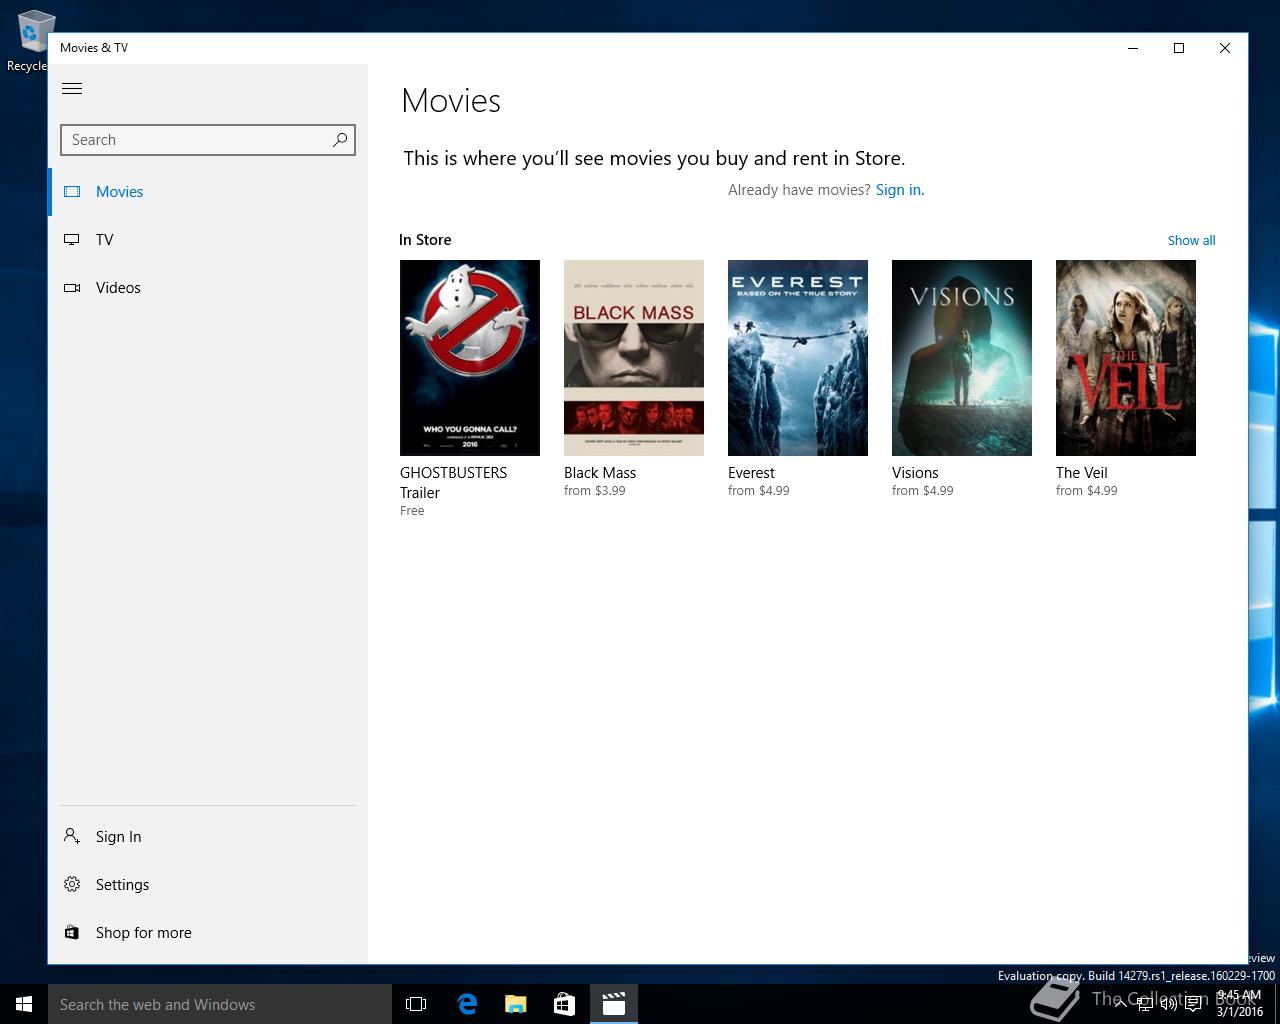Open Settings from the sidebar
Screen dimensions: 1280x1024
(208, 885)
